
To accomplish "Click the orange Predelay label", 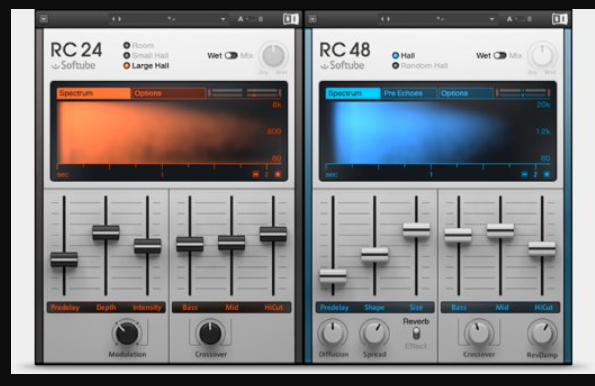I will click(x=65, y=307).
